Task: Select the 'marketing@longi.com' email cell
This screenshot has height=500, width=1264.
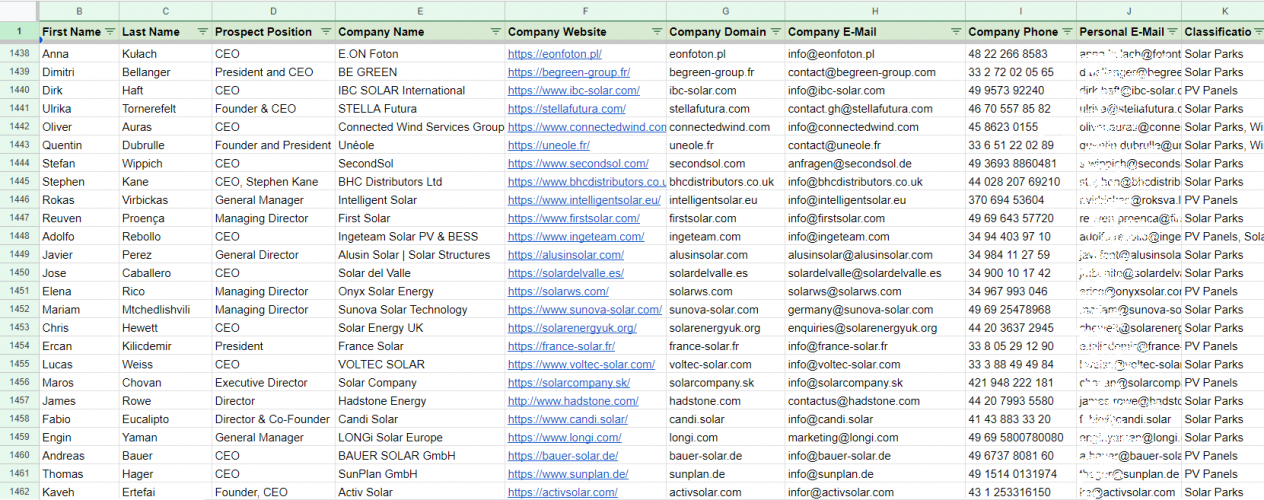Action: pyautogui.click(x=875, y=437)
